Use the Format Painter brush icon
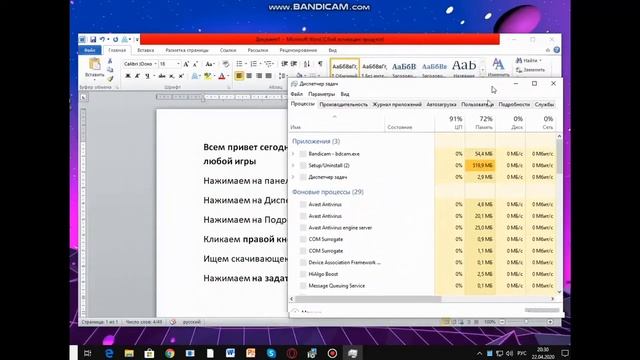This screenshot has height=360, width=640. (110, 78)
